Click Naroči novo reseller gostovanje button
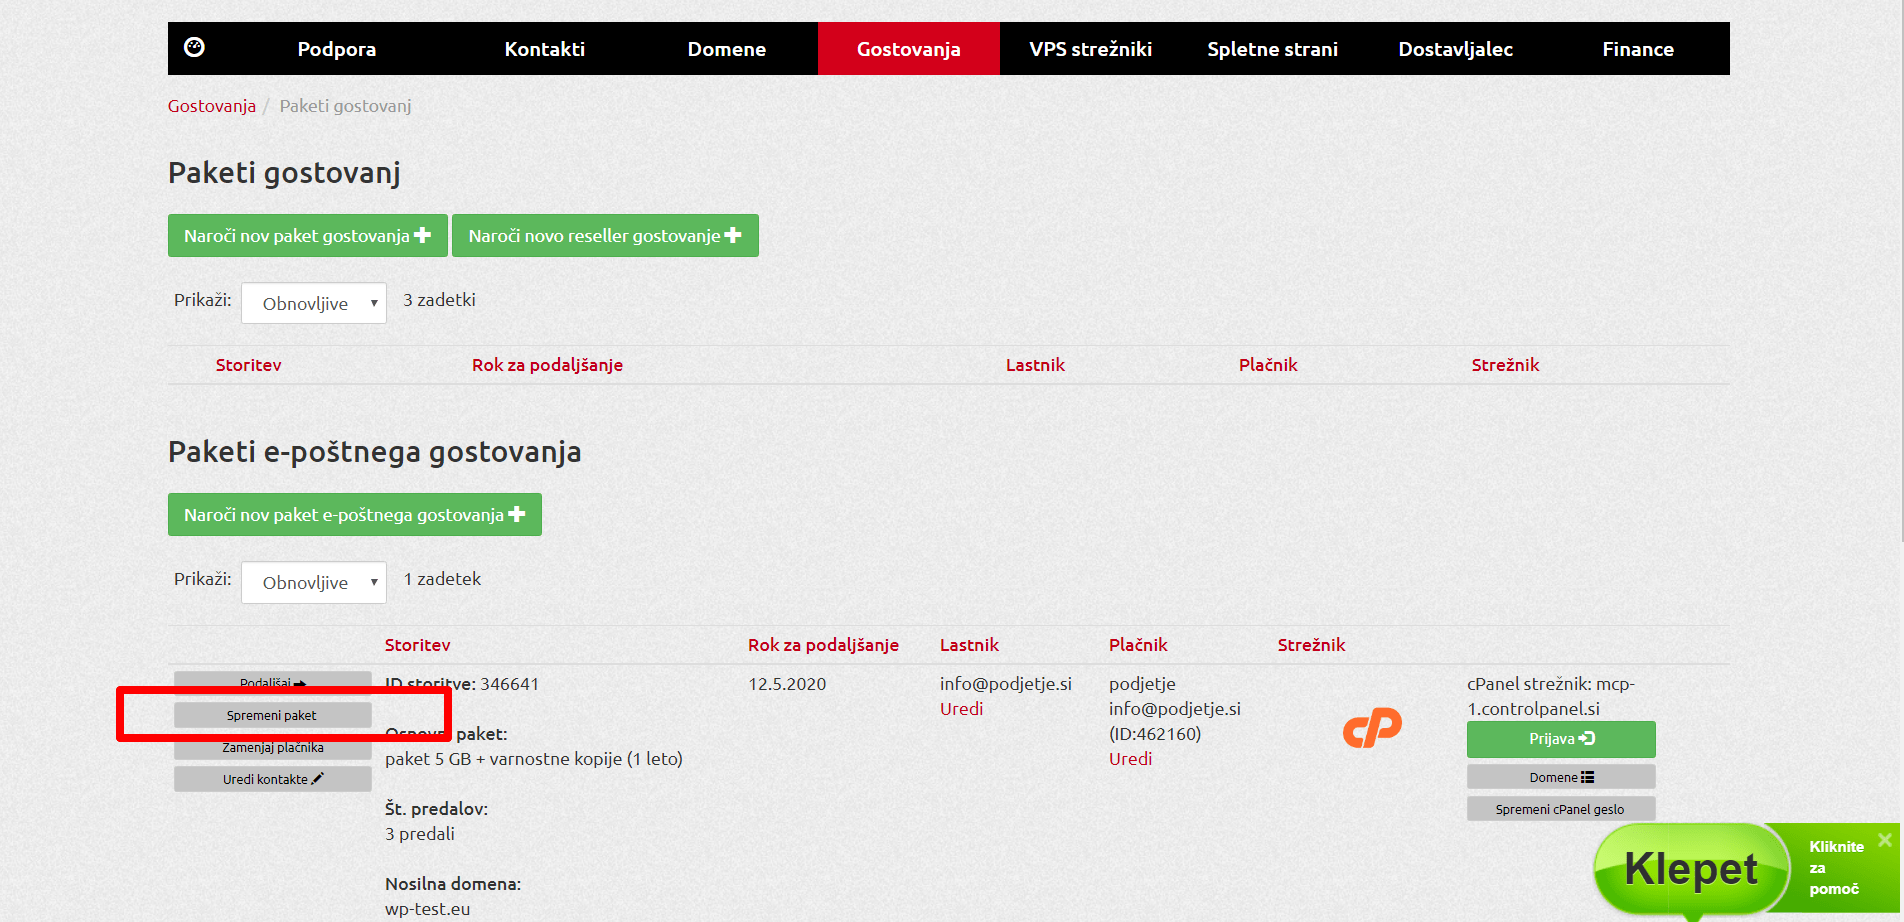This screenshot has height=922, width=1904. click(605, 236)
